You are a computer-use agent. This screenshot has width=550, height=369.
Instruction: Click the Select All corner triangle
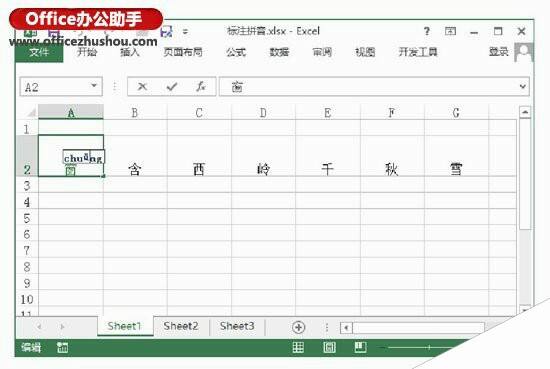(x=31, y=113)
